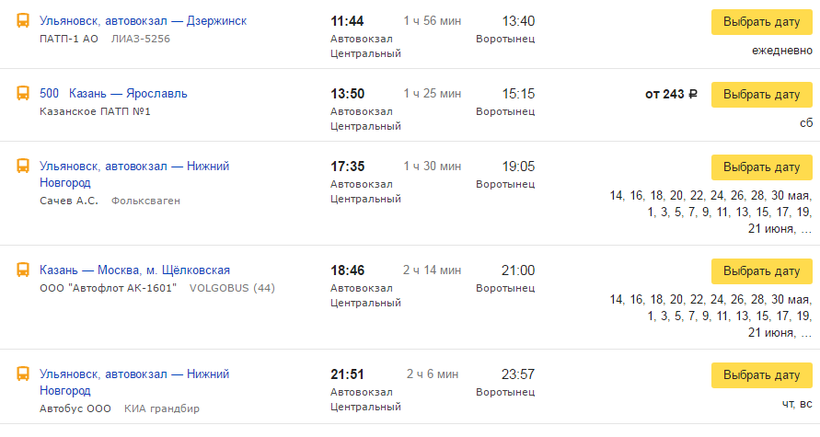Open 500 Казань — Ярославль route link
This screenshot has height=437, width=820.
[x=113, y=94]
